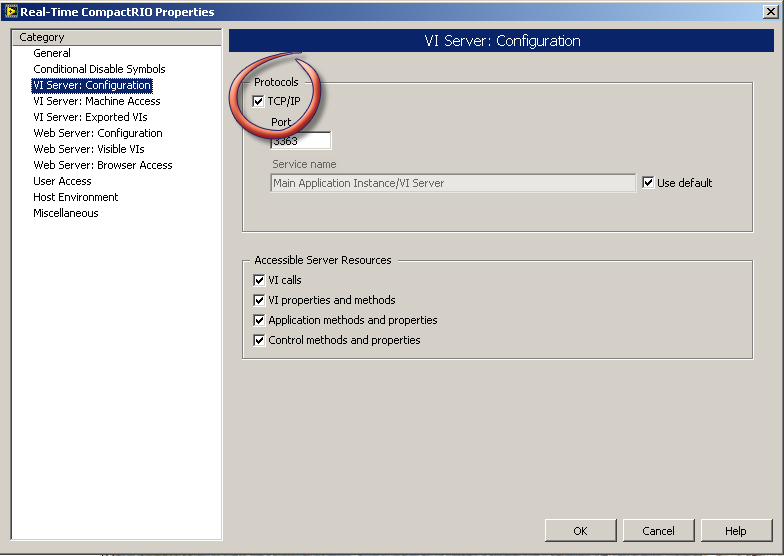Click the Port number field
The image size is (784, 556).
point(300,140)
